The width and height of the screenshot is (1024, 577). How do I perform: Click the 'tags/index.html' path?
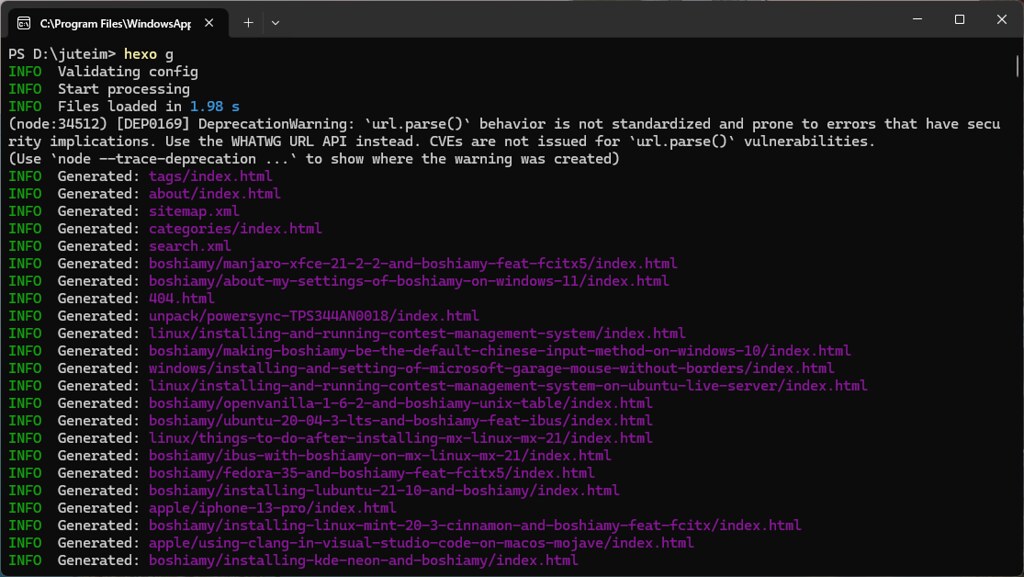(x=210, y=176)
